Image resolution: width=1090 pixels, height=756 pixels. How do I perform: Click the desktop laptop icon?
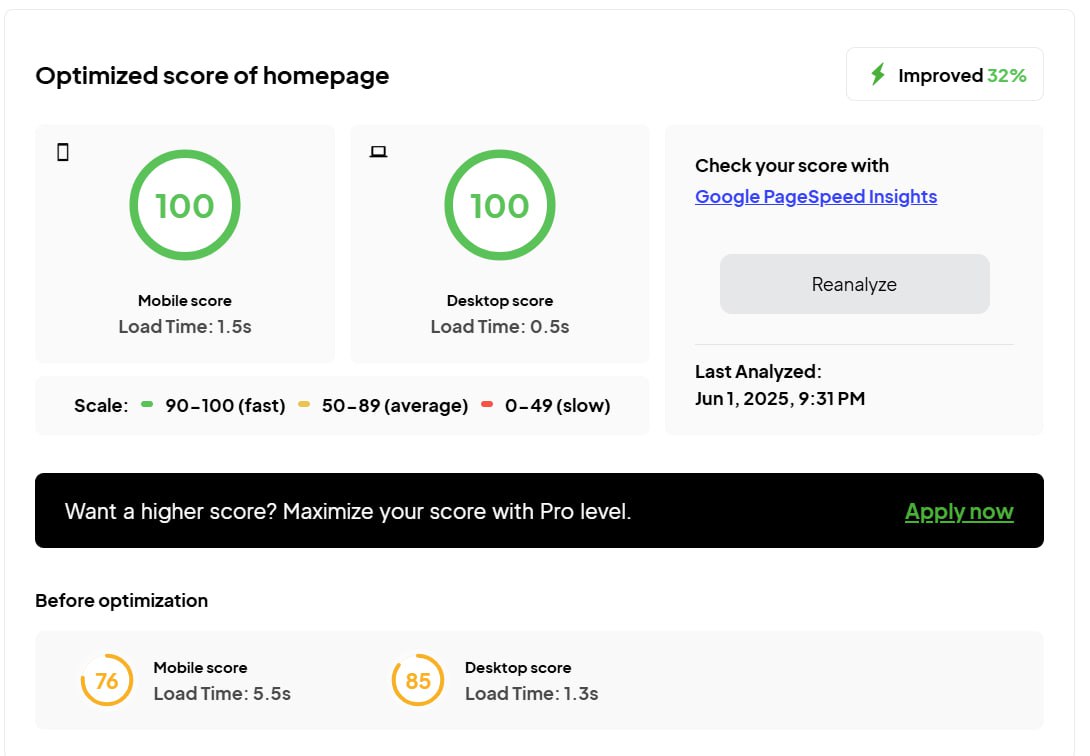[x=378, y=152]
